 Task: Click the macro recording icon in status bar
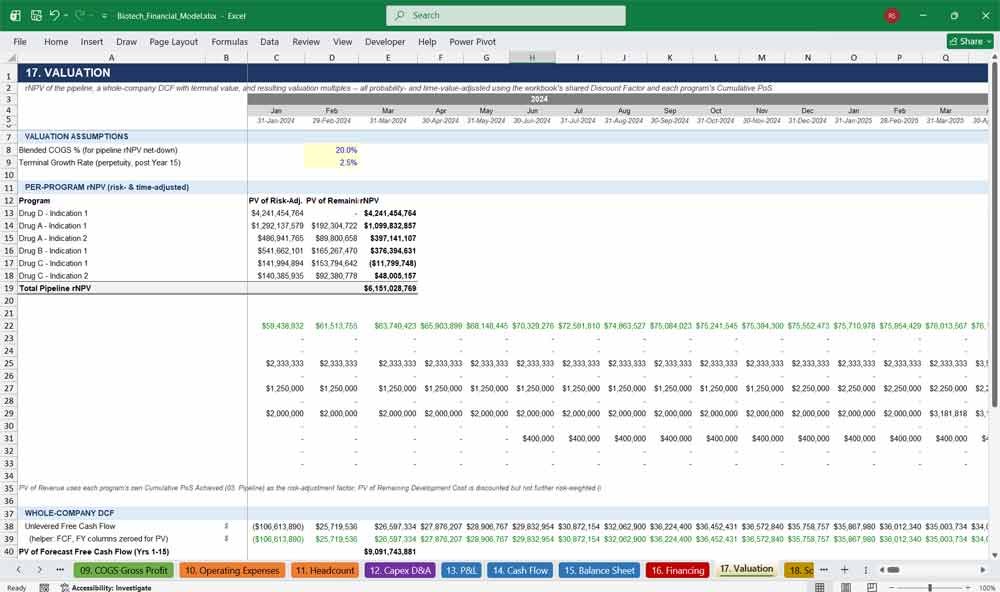coord(44,588)
